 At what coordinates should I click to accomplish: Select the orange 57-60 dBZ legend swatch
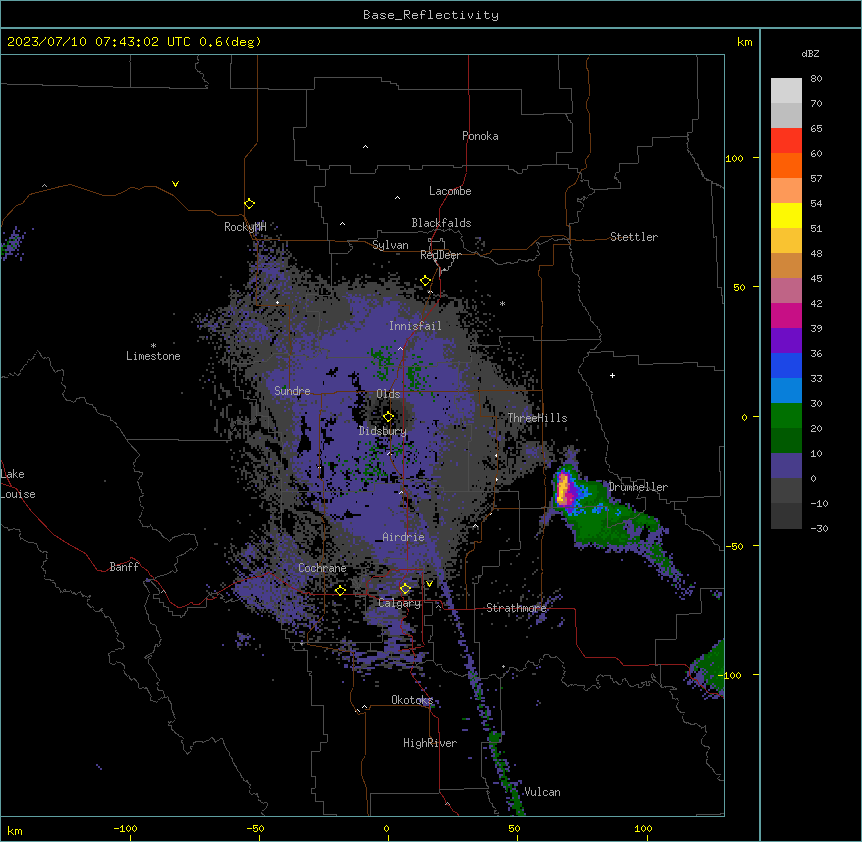point(786,166)
